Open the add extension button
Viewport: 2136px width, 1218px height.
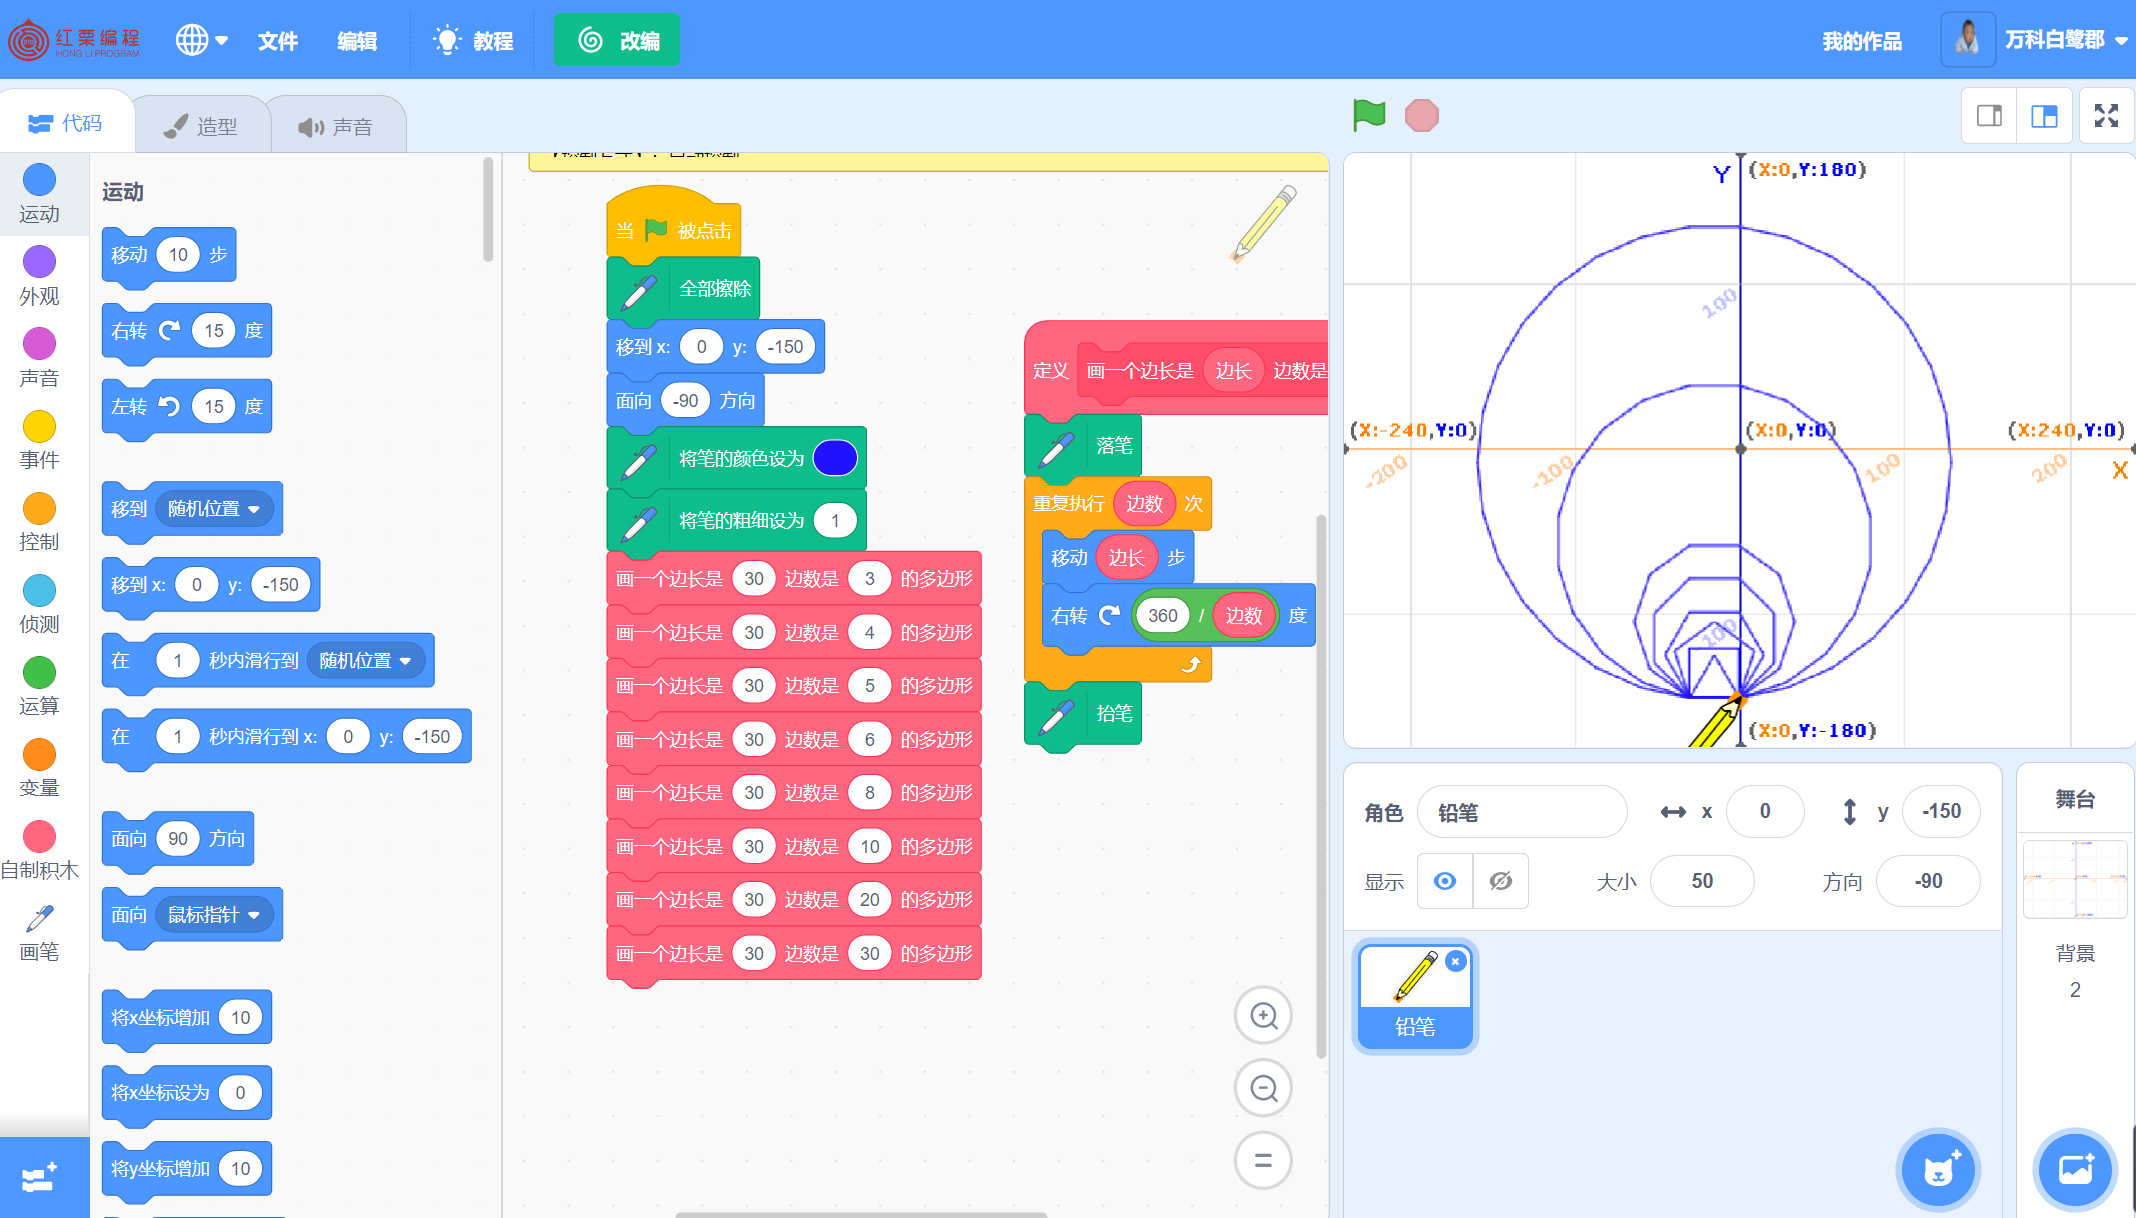(44, 1177)
